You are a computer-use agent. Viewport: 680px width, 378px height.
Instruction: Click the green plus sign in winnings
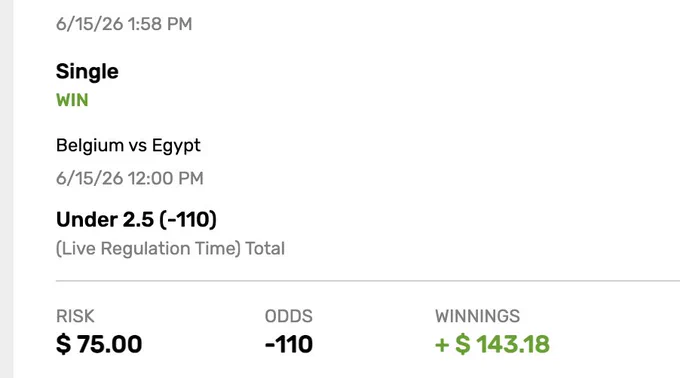(x=442, y=345)
